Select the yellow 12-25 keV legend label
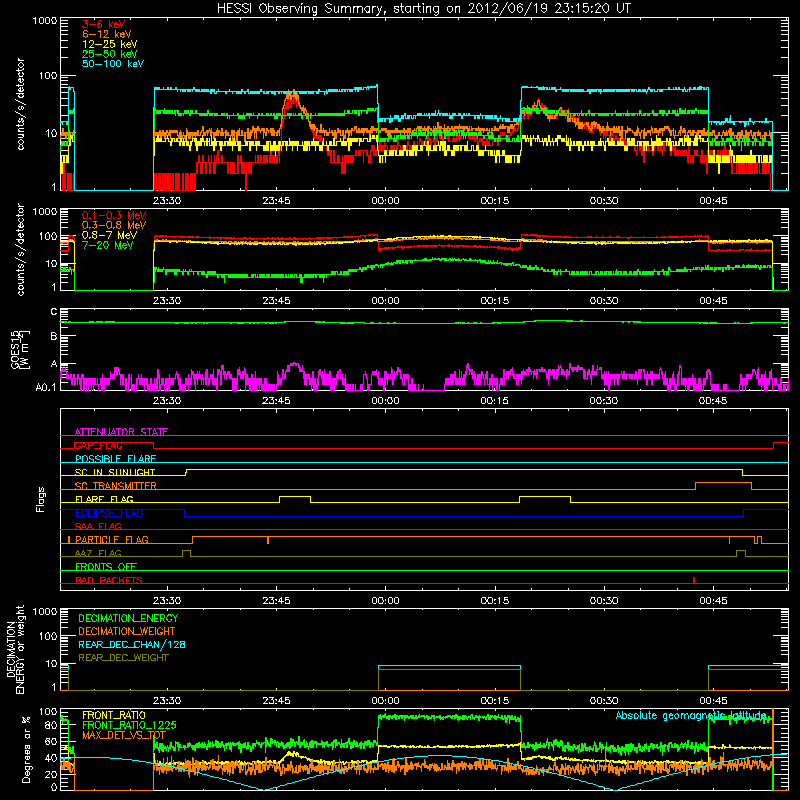This screenshot has width=800, height=800. coord(109,44)
